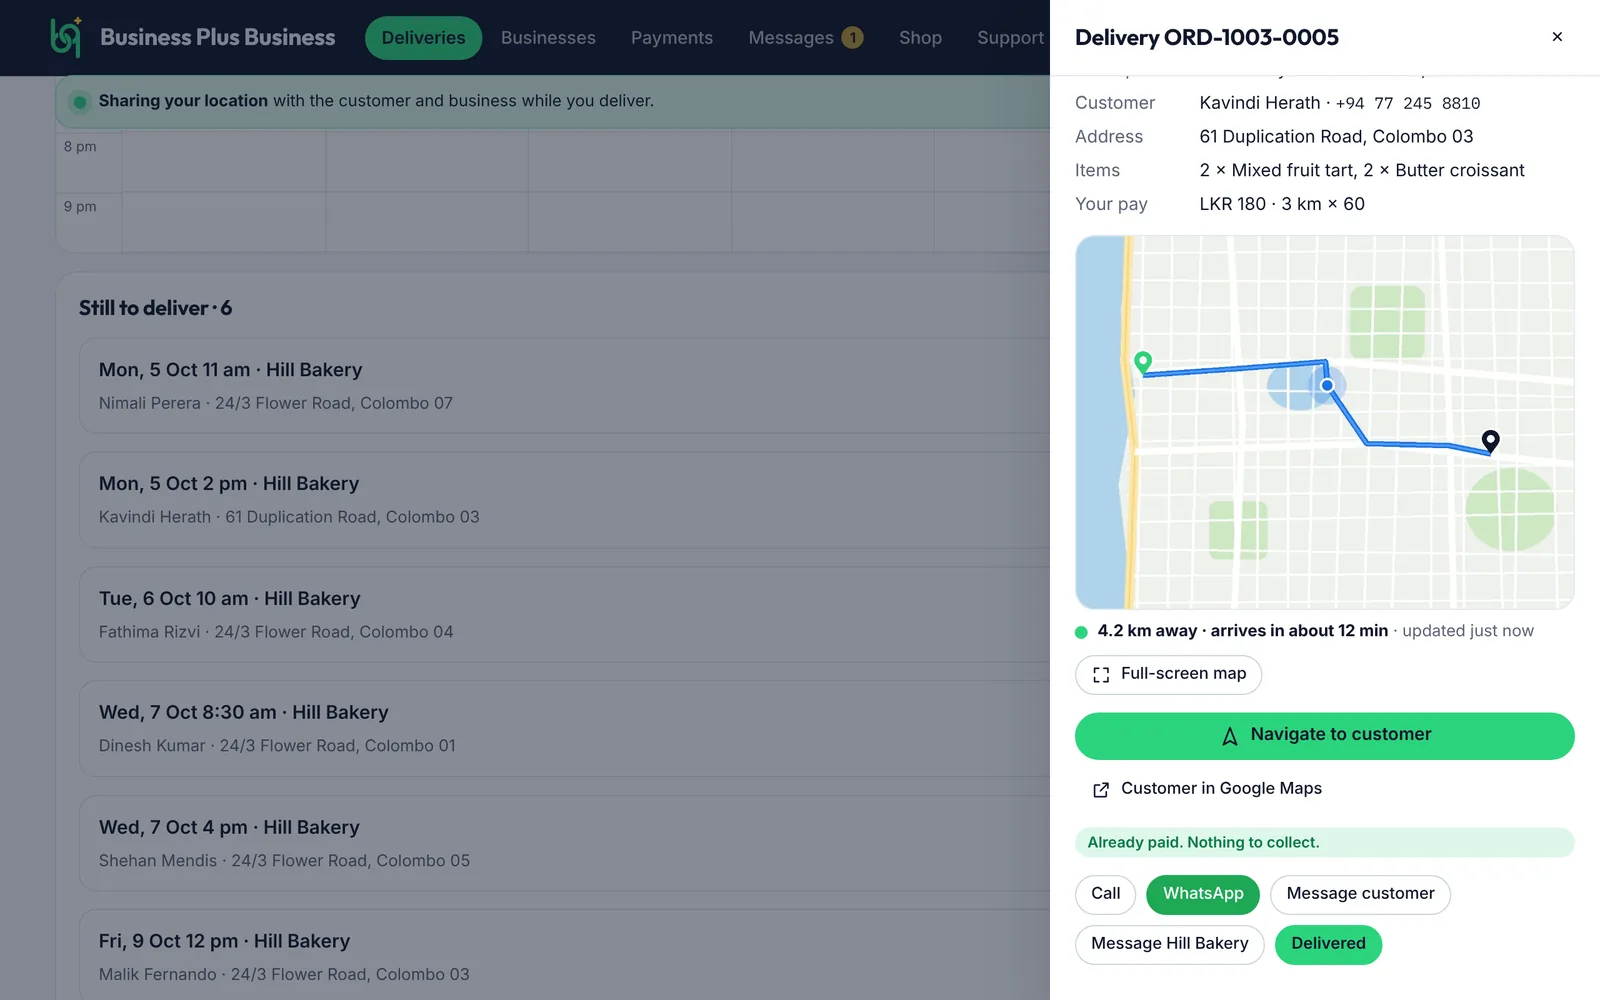Click the external link icon beside Customer in Google Maps
The height and width of the screenshot is (1000, 1600).
click(x=1101, y=790)
